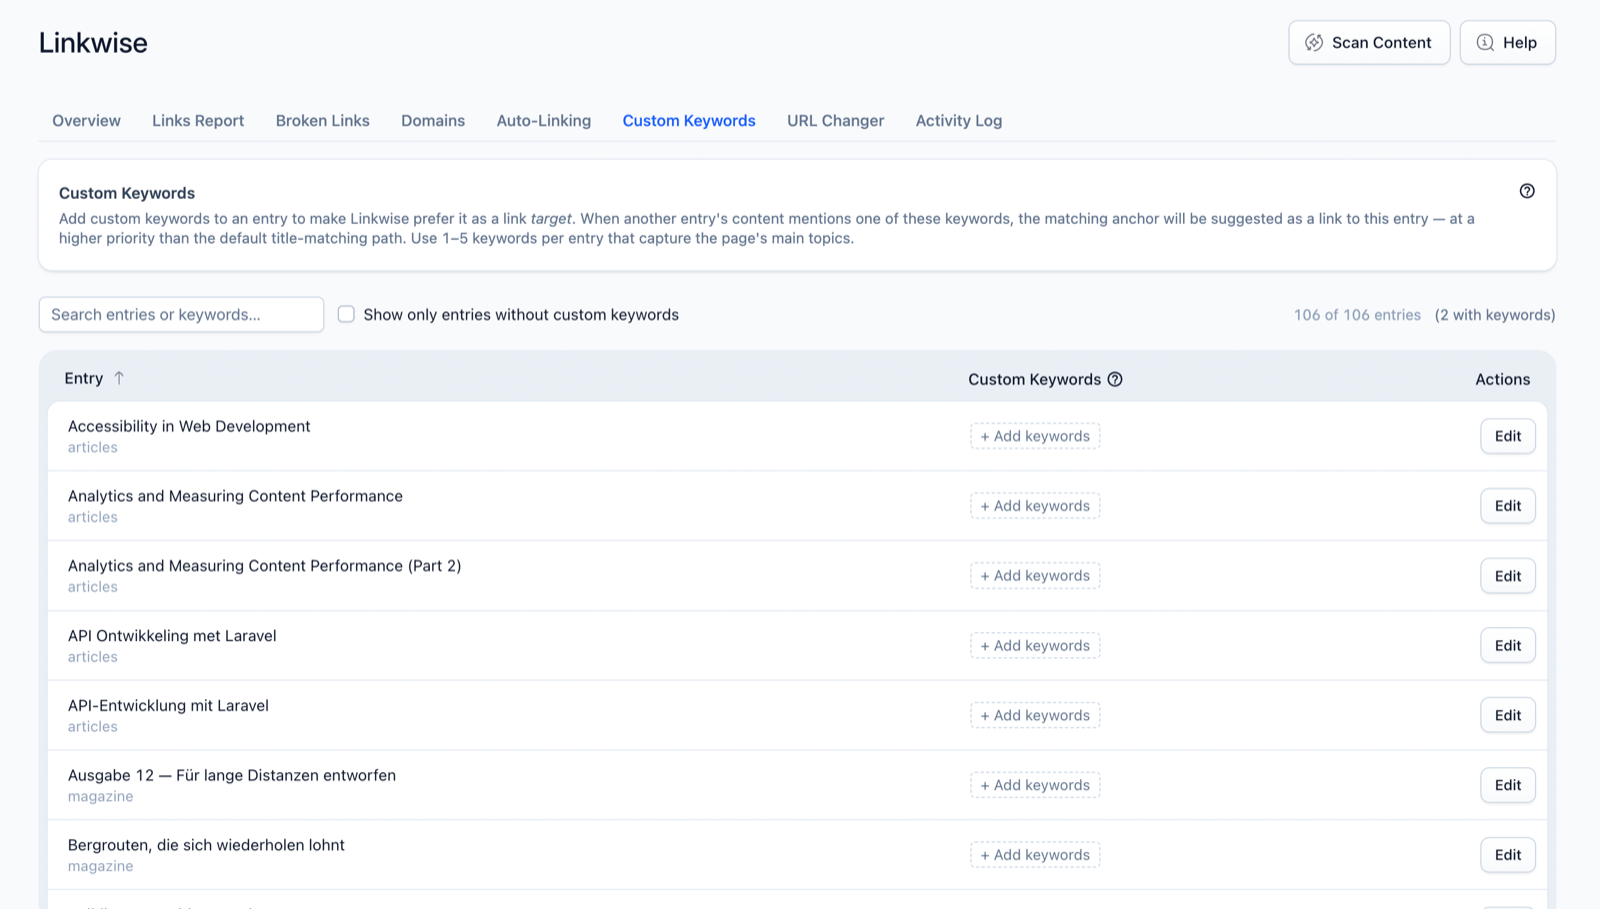Select entry title Analytics and Measuring Content Performance (Part 2)
The width and height of the screenshot is (1600, 909).
click(x=264, y=566)
